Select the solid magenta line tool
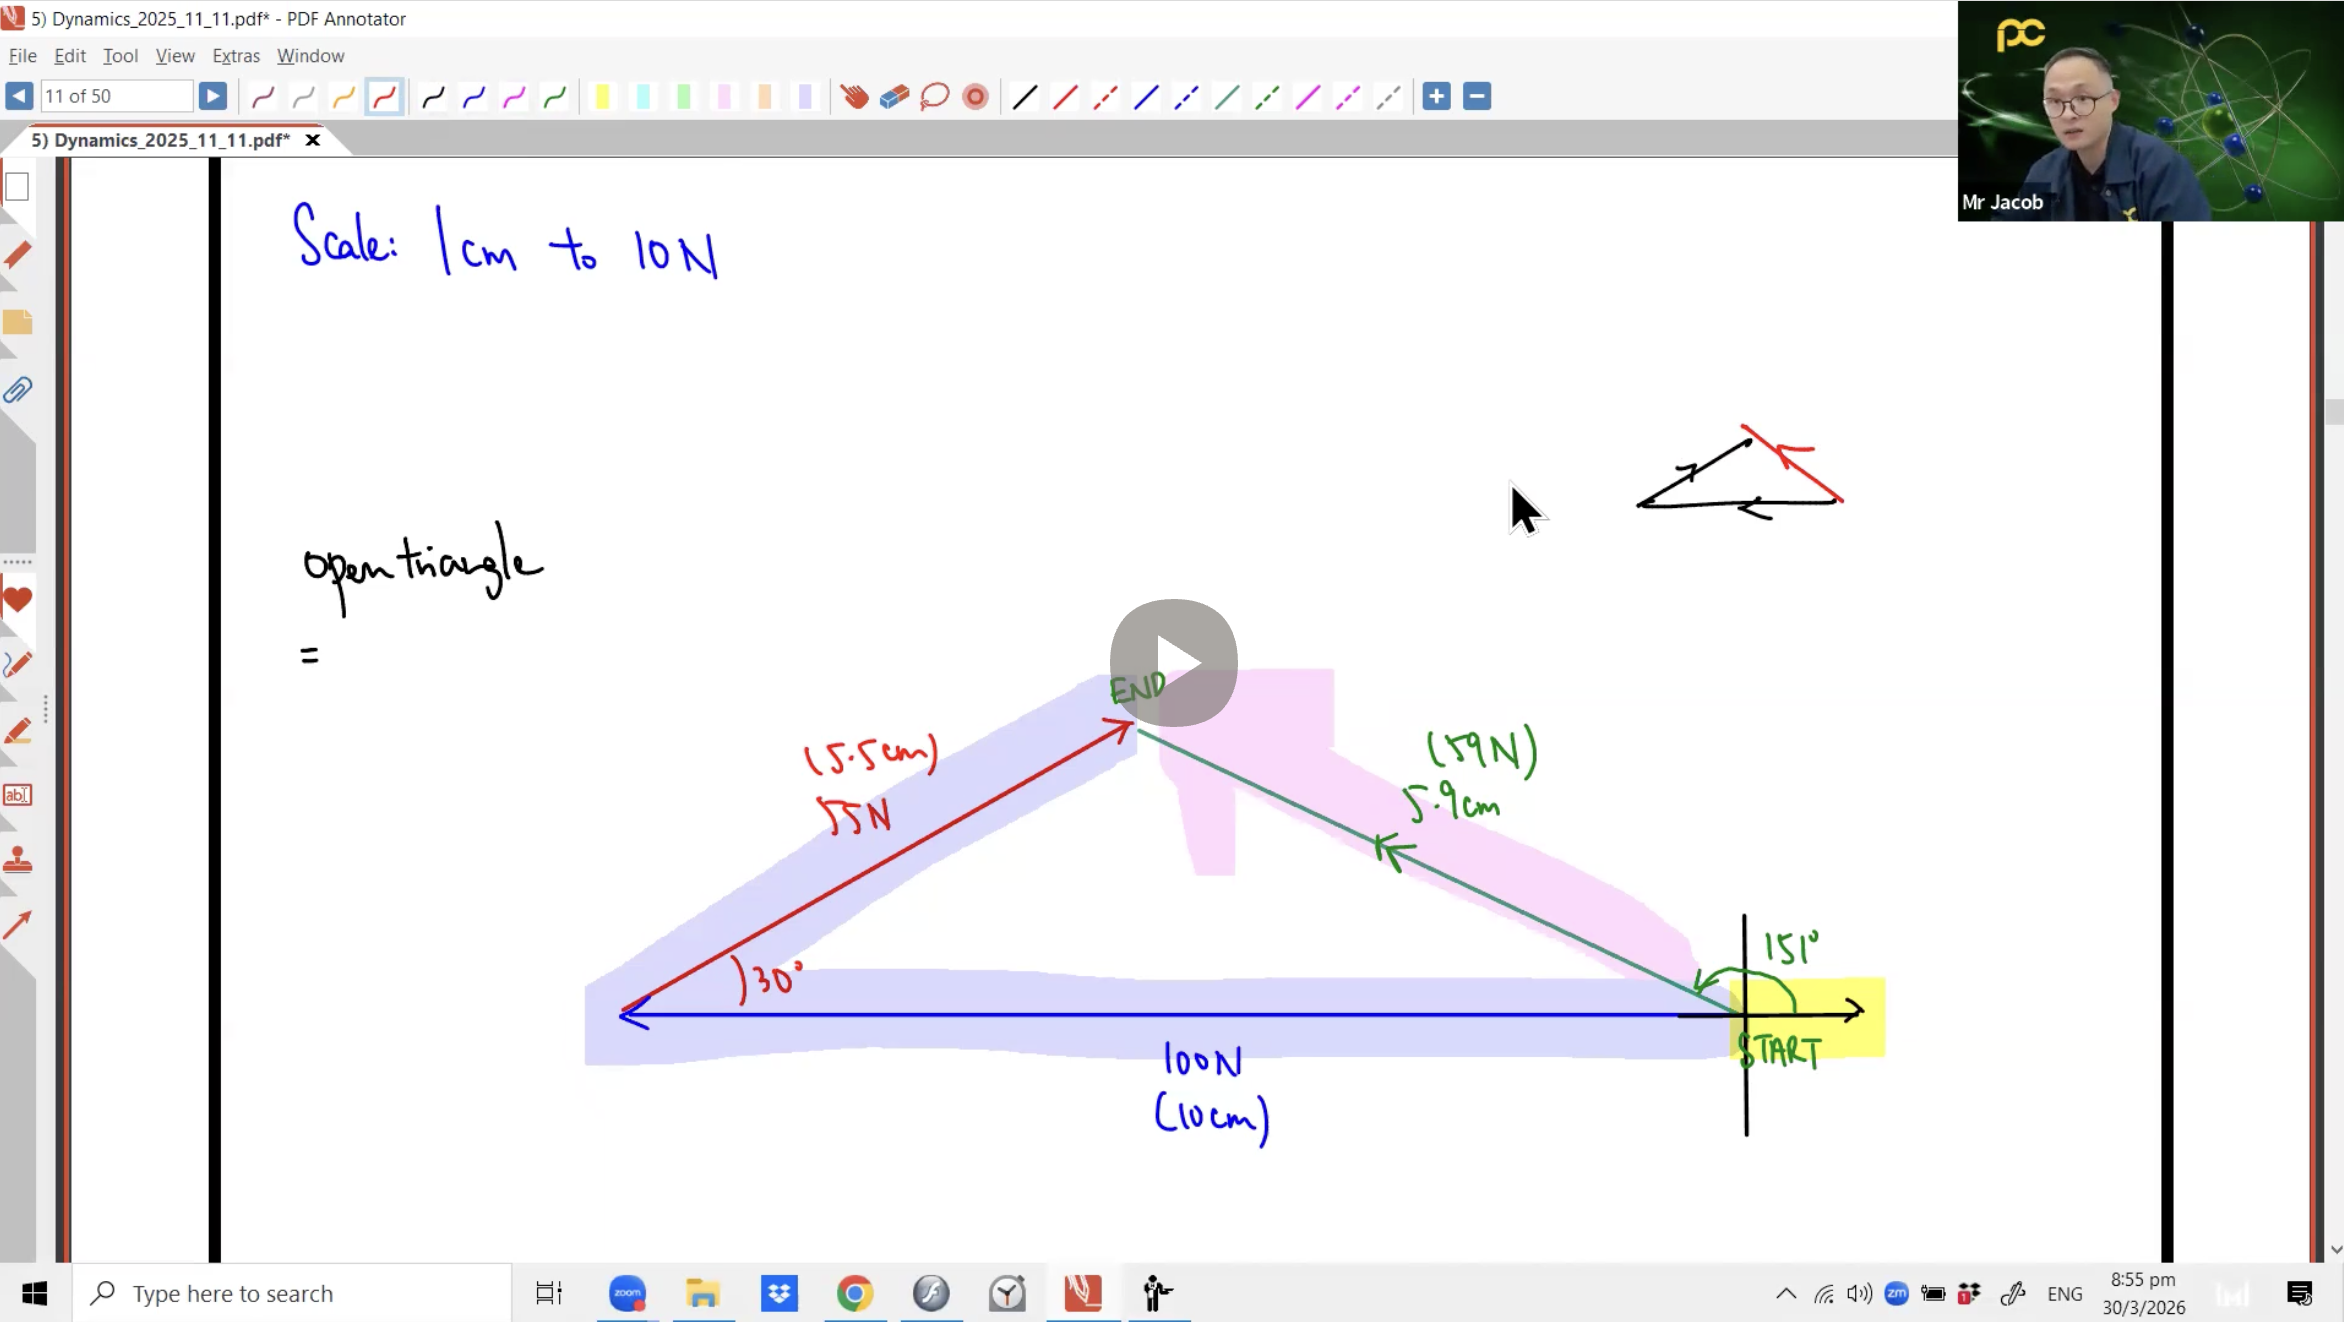 click(1308, 96)
